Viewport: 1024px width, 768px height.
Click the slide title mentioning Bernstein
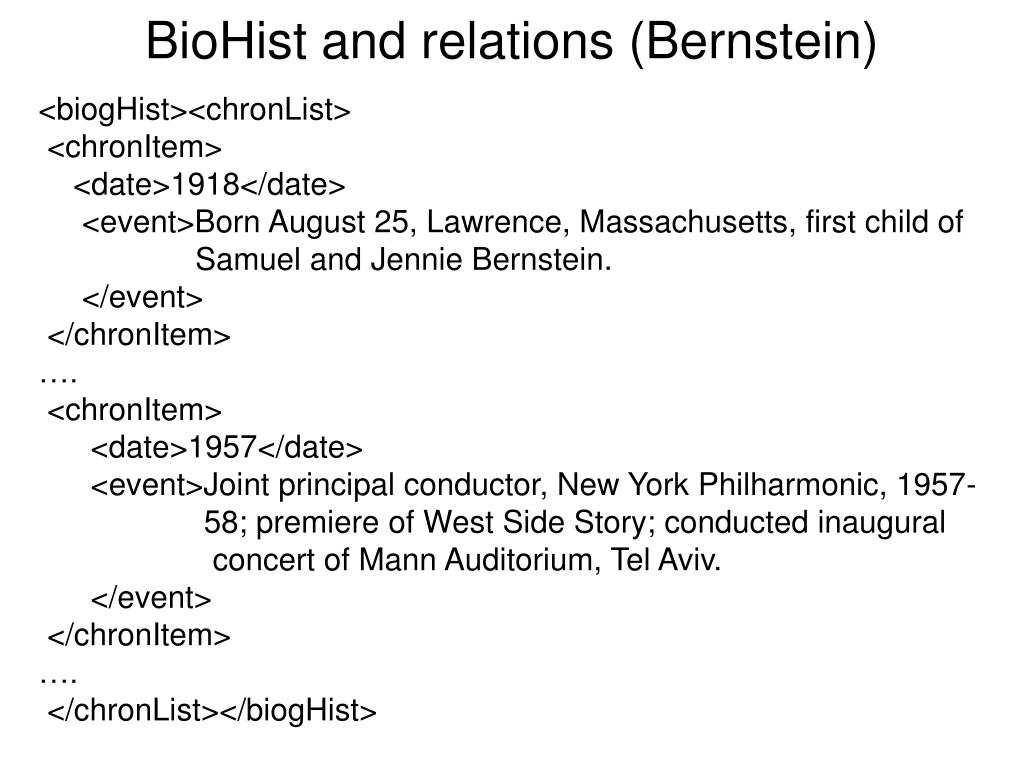click(x=511, y=43)
